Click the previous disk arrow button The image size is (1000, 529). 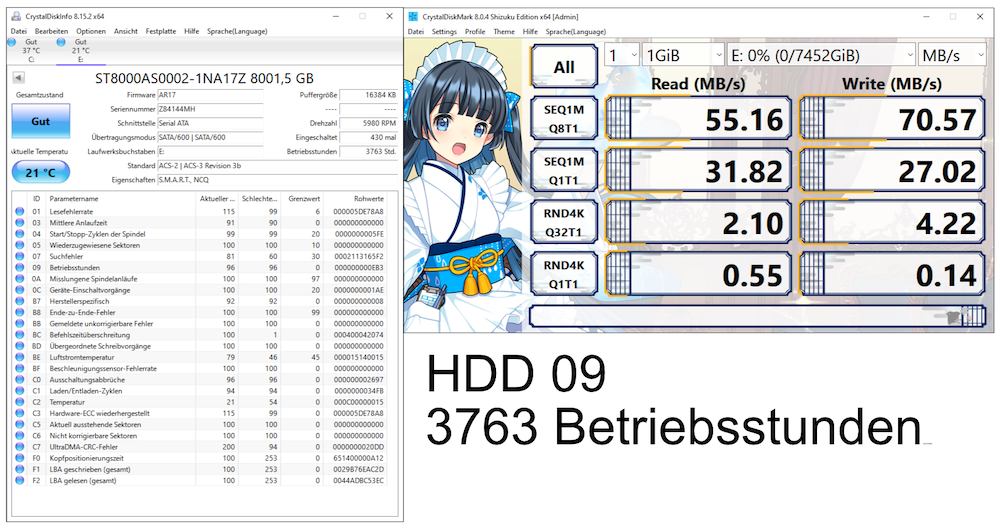coord(18,78)
